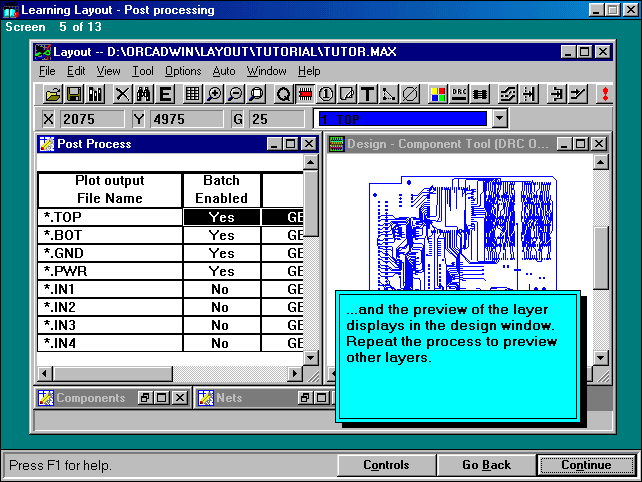Click the Continue button
Viewport: 642px width, 482px height.
586,465
